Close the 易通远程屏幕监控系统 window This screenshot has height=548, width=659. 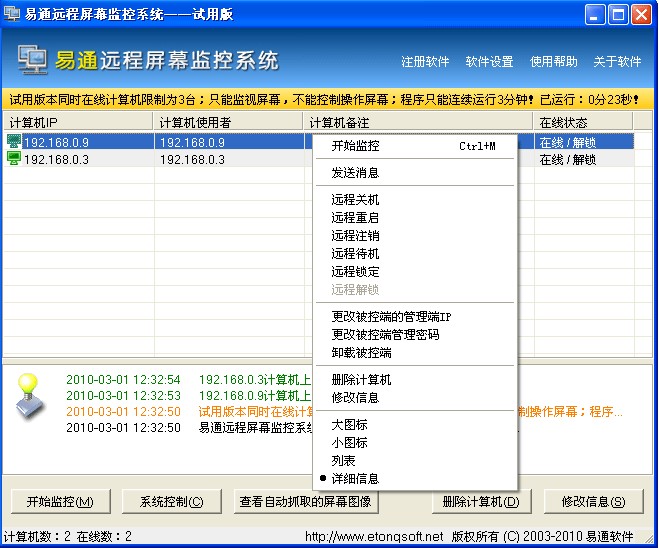click(x=641, y=15)
